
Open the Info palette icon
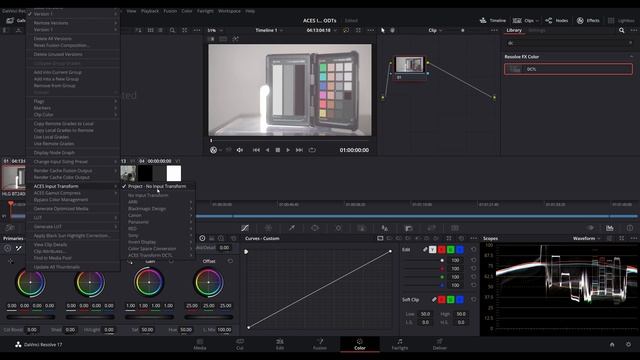[630, 228]
